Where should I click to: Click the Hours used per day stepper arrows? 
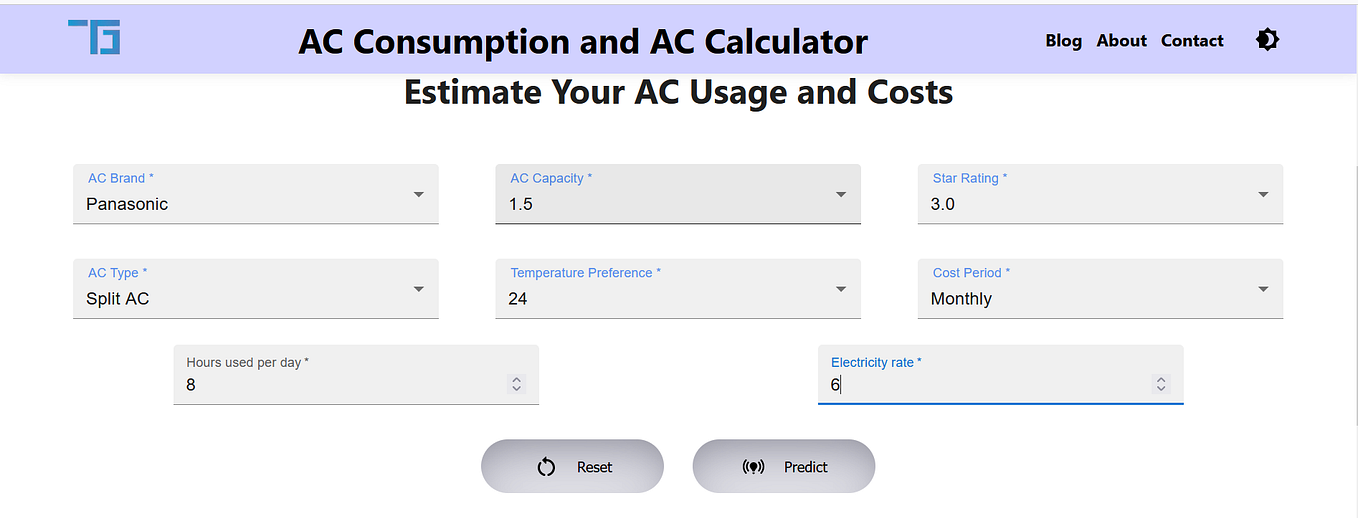click(x=516, y=384)
